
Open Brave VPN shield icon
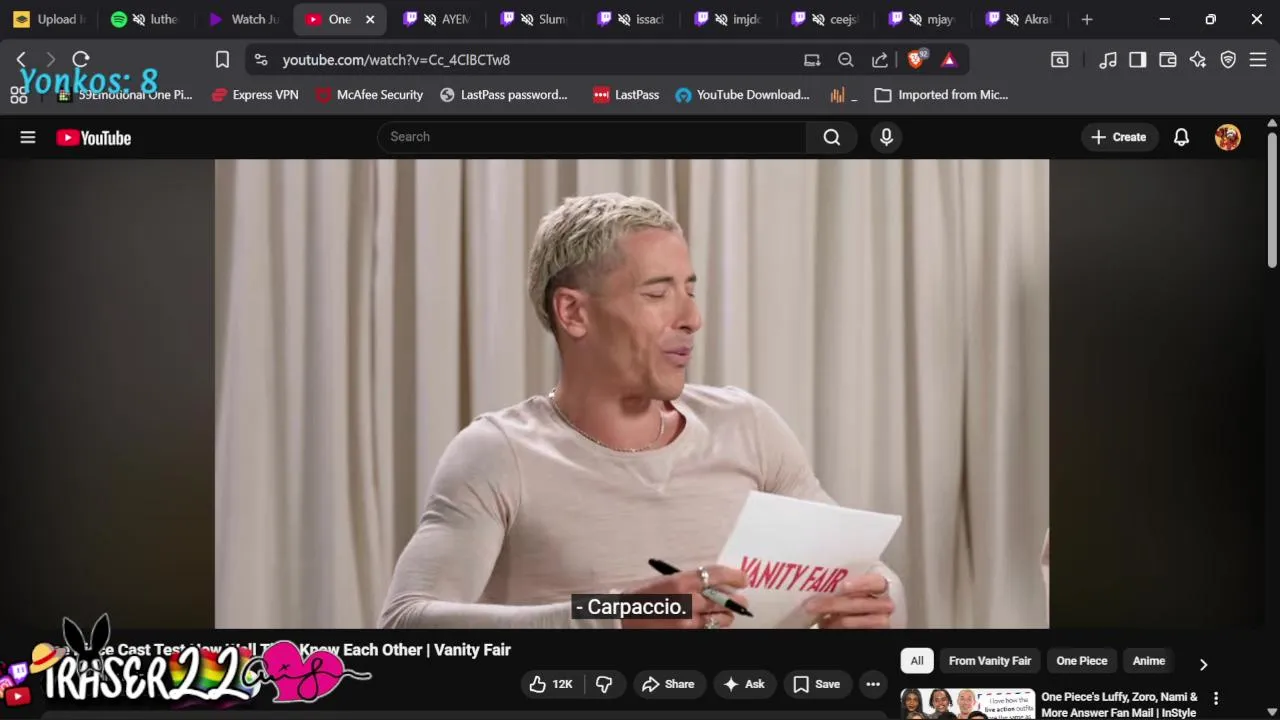(1228, 60)
